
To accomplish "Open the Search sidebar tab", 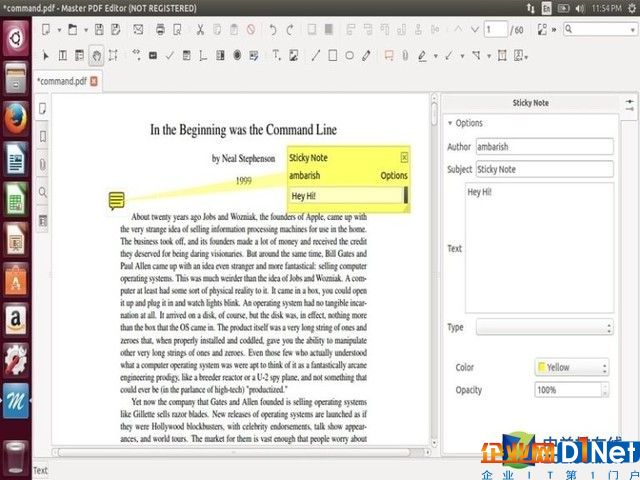I will tap(42, 192).
